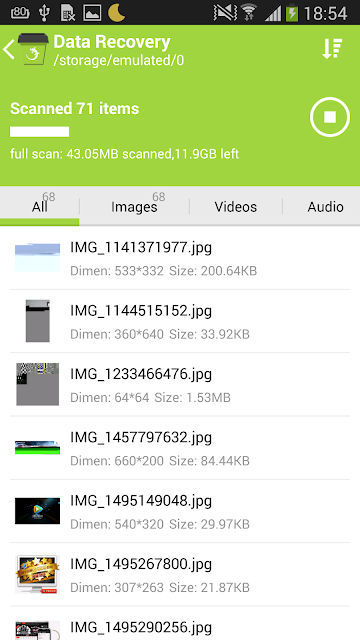Select file IMG_1495290256.jpg
This screenshot has height=640, width=360.
180,623
